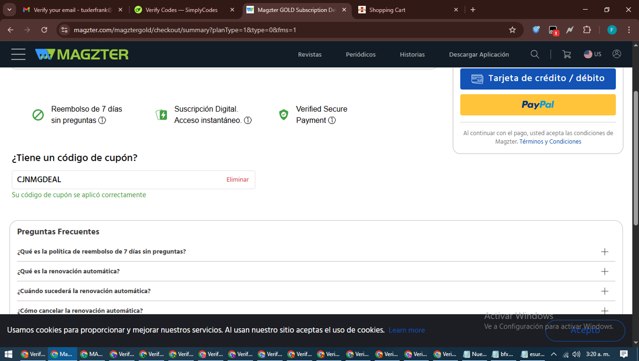639x361 pixels.
Task: Click the Magzter logo
Action: [82, 54]
